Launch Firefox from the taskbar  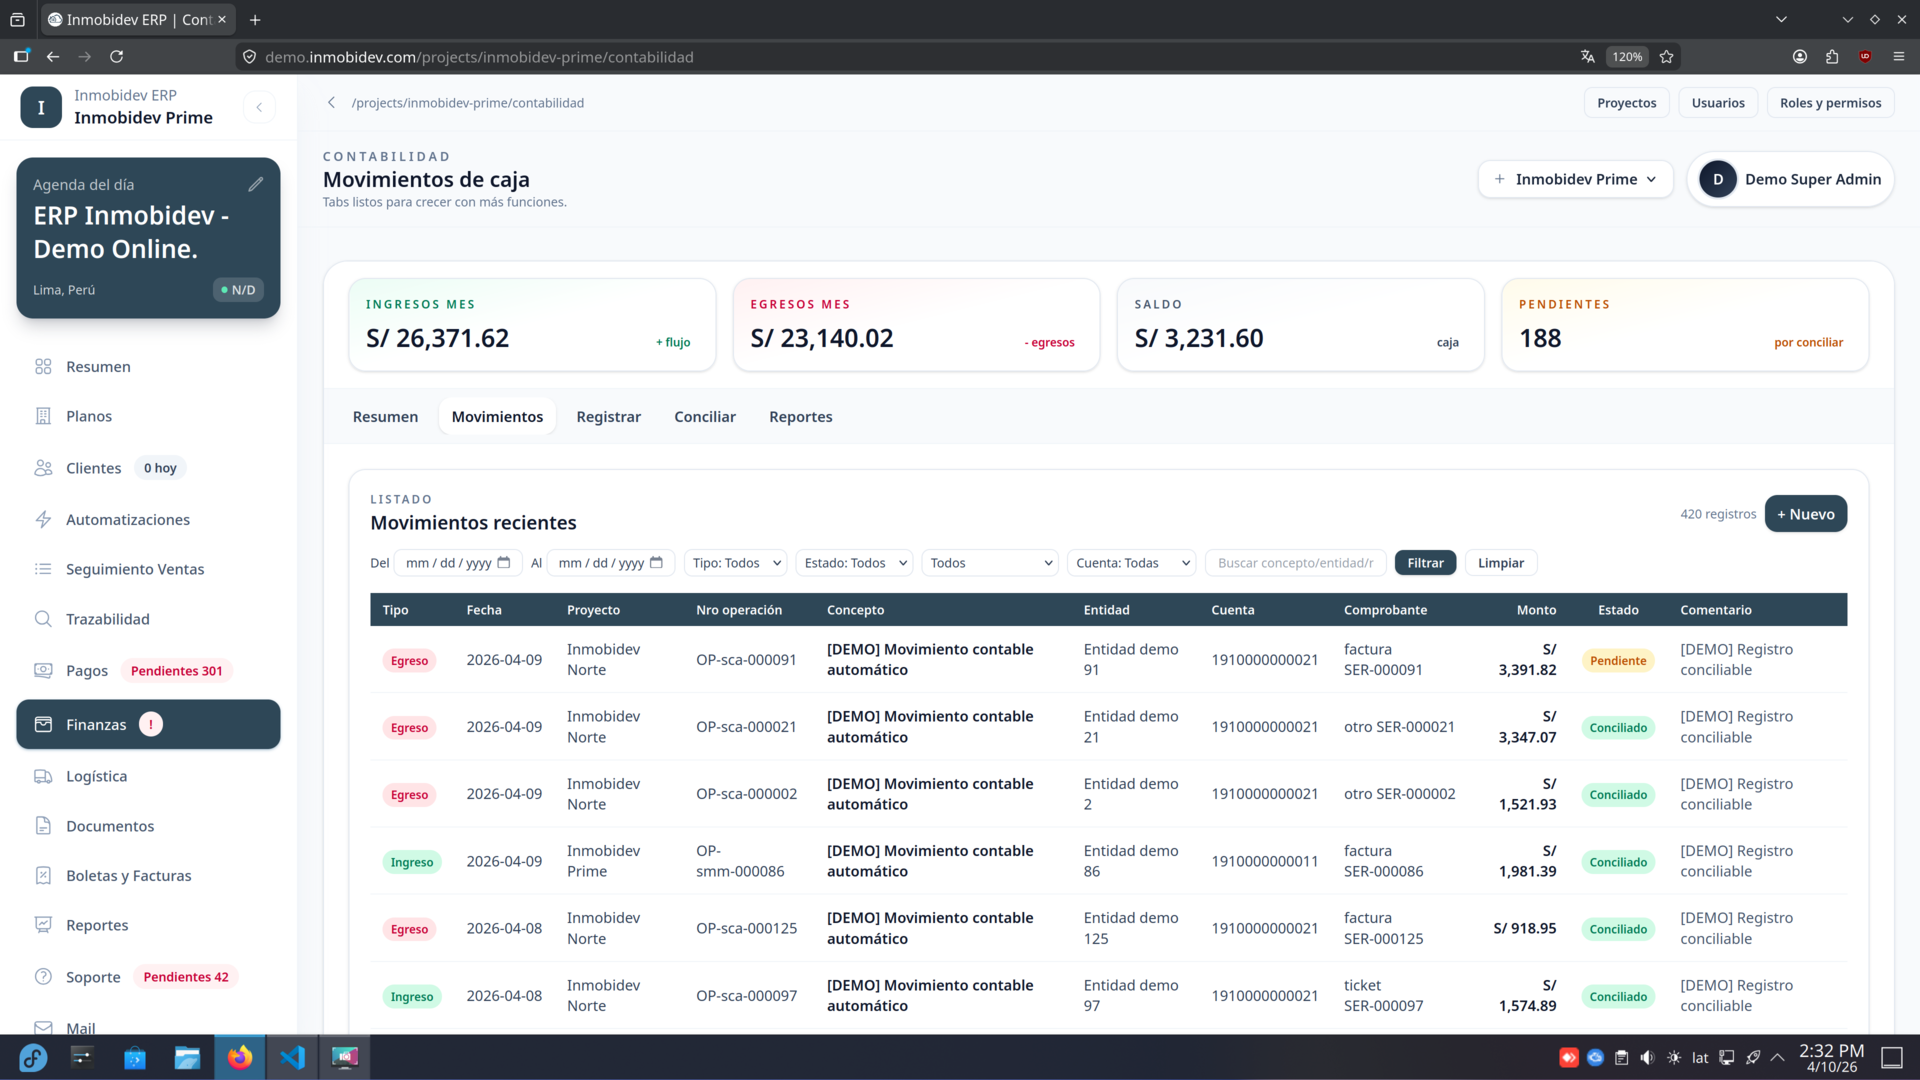240,1057
